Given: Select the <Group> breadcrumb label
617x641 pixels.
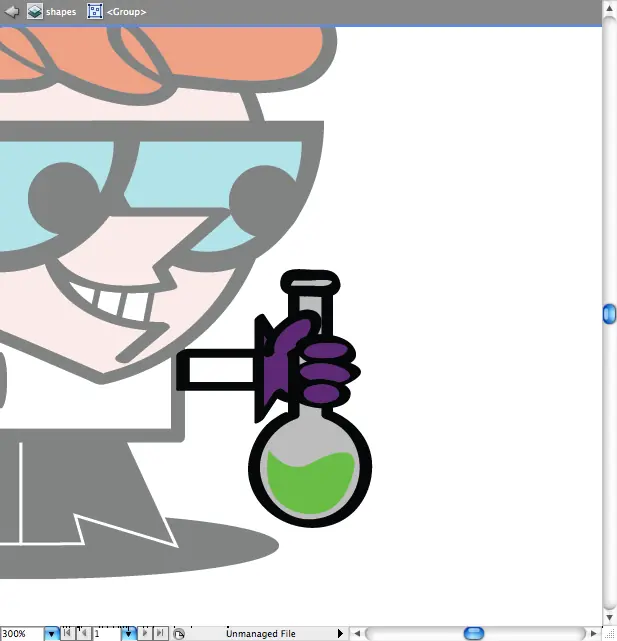Looking at the screenshot, I should tap(126, 12).
